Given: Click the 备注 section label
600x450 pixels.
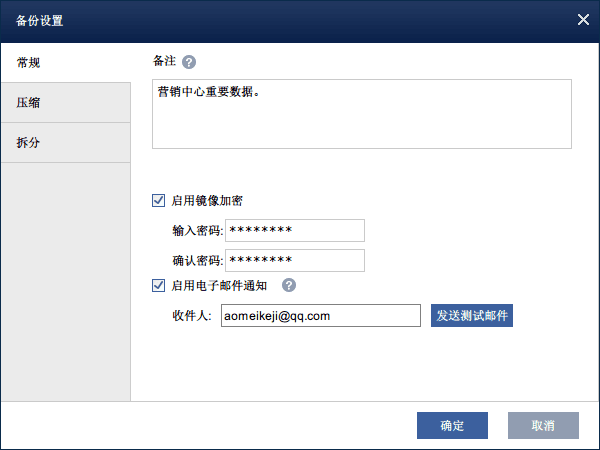Looking at the screenshot, I should tap(165, 61).
